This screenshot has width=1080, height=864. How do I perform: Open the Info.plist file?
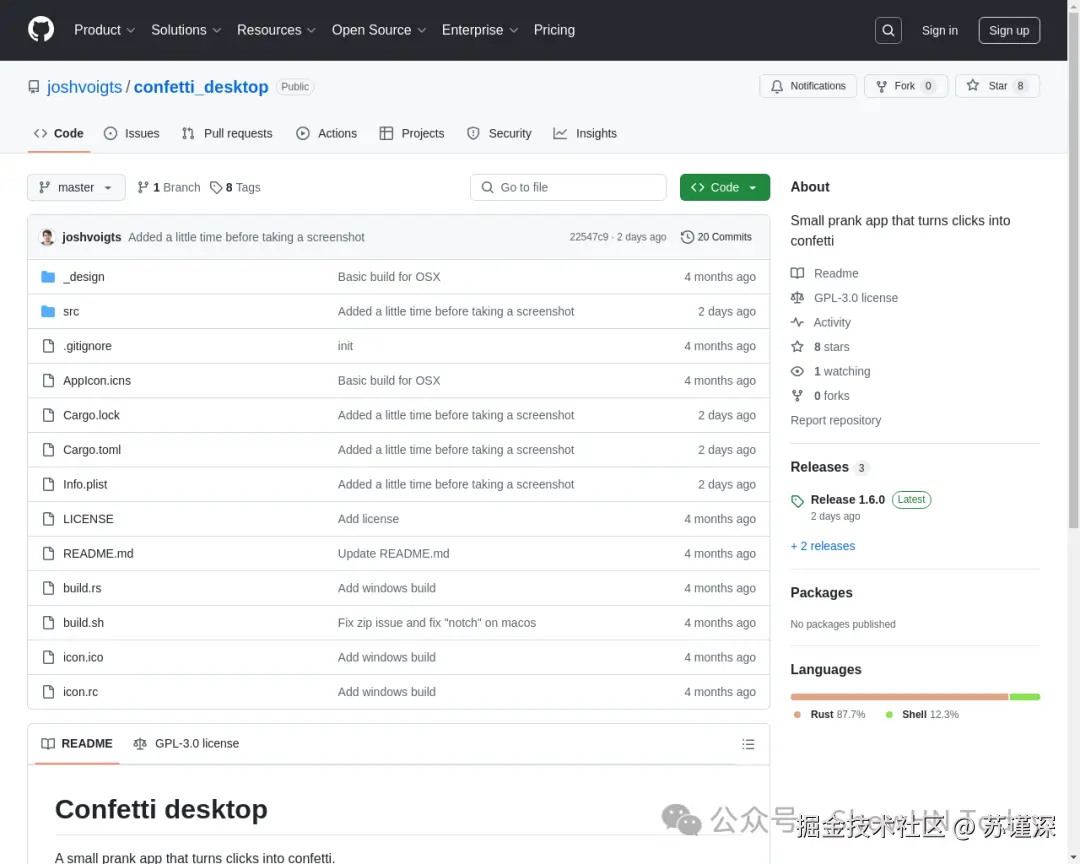coord(85,484)
